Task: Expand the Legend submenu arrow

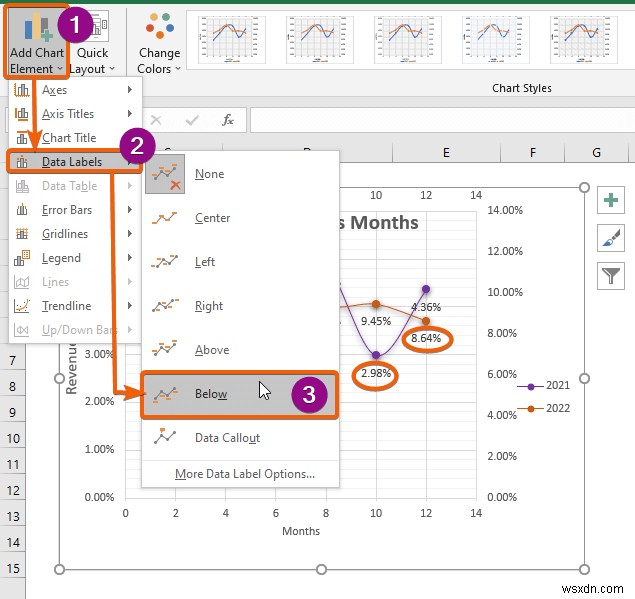Action: (x=130, y=258)
